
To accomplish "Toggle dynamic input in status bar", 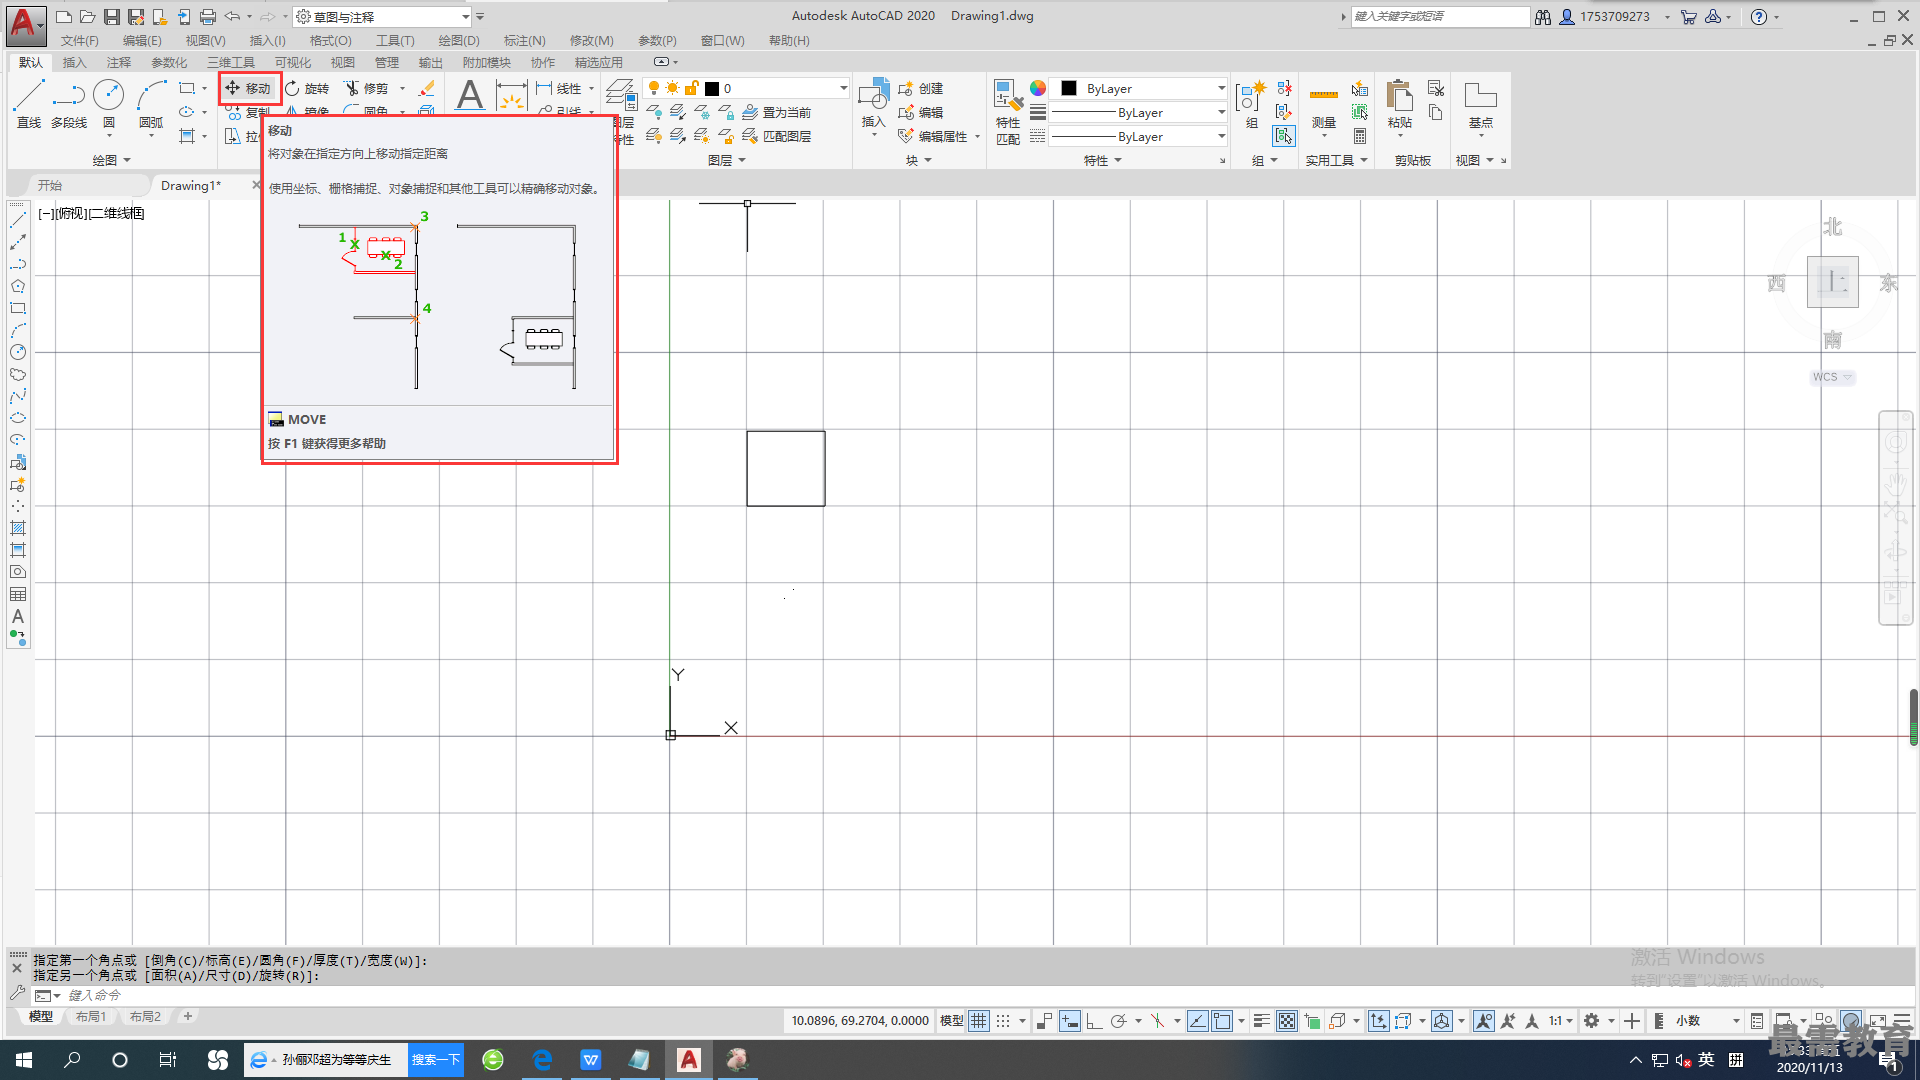I will pyautogui.click(x=1070, y=1021).
